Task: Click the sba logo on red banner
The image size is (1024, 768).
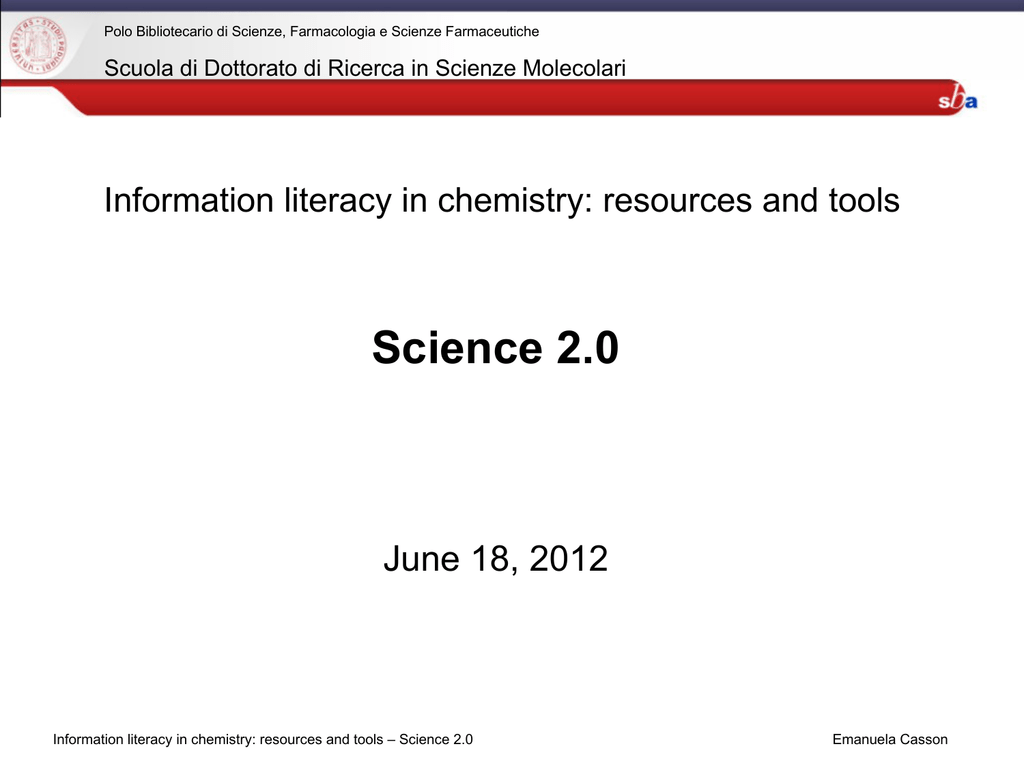Action: coord(957,98)
